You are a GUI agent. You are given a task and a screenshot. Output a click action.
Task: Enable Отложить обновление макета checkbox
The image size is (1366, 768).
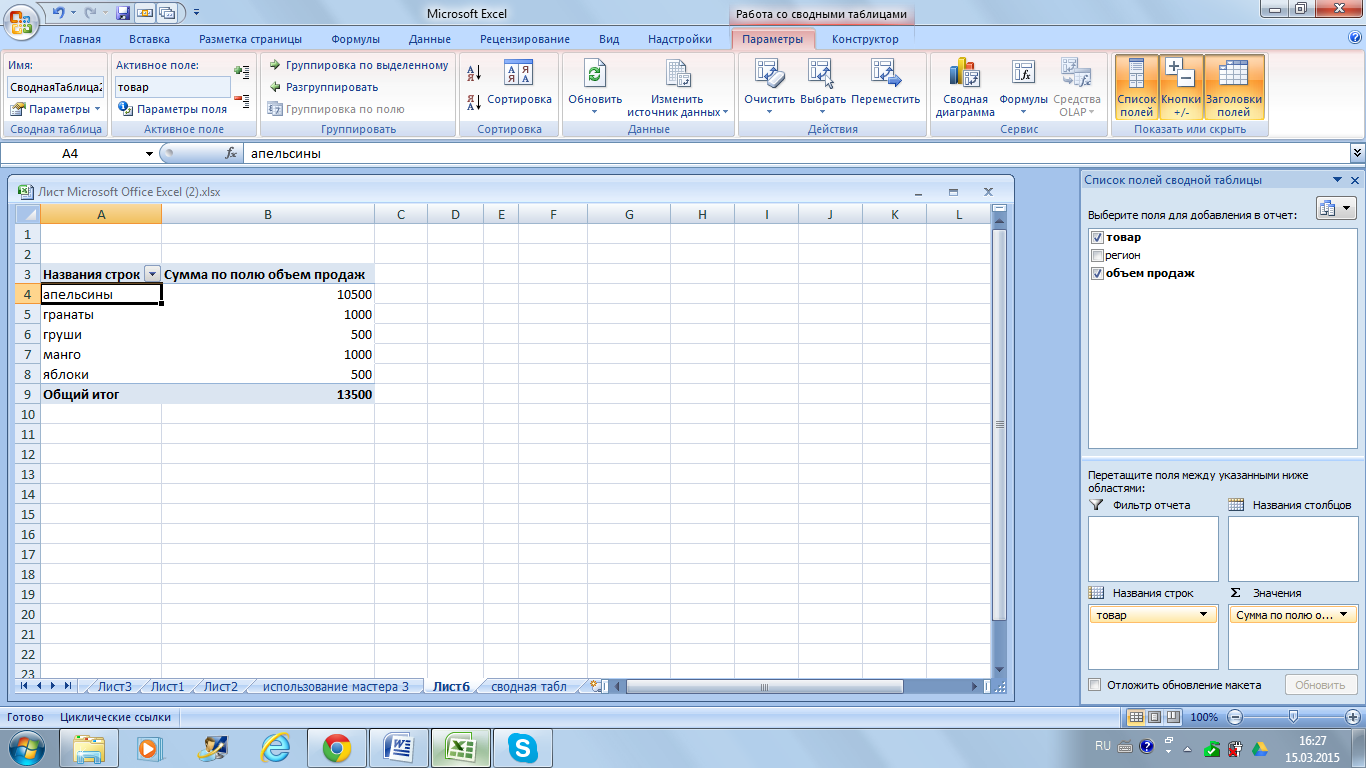click(1095, 685)
